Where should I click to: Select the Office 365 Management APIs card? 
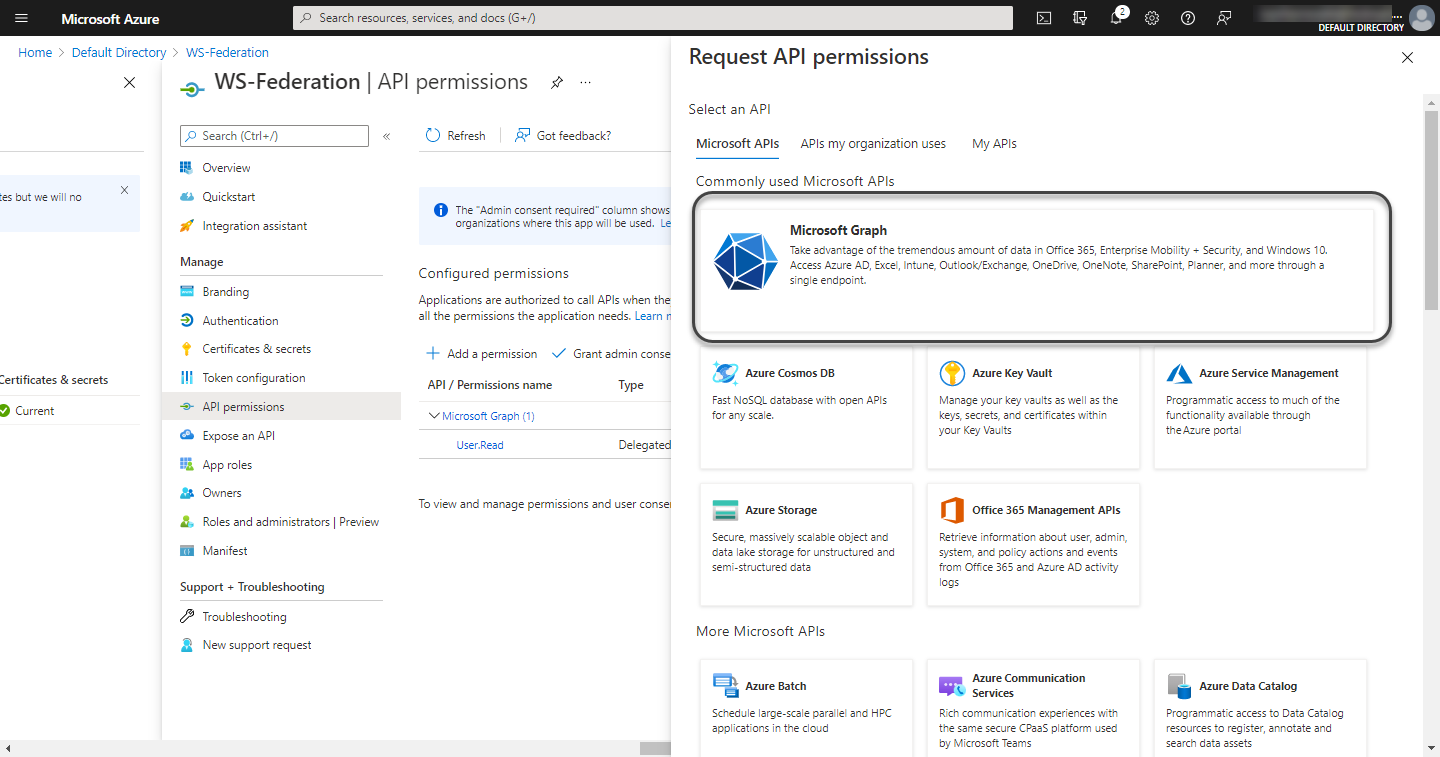(x=1033, y=545)
